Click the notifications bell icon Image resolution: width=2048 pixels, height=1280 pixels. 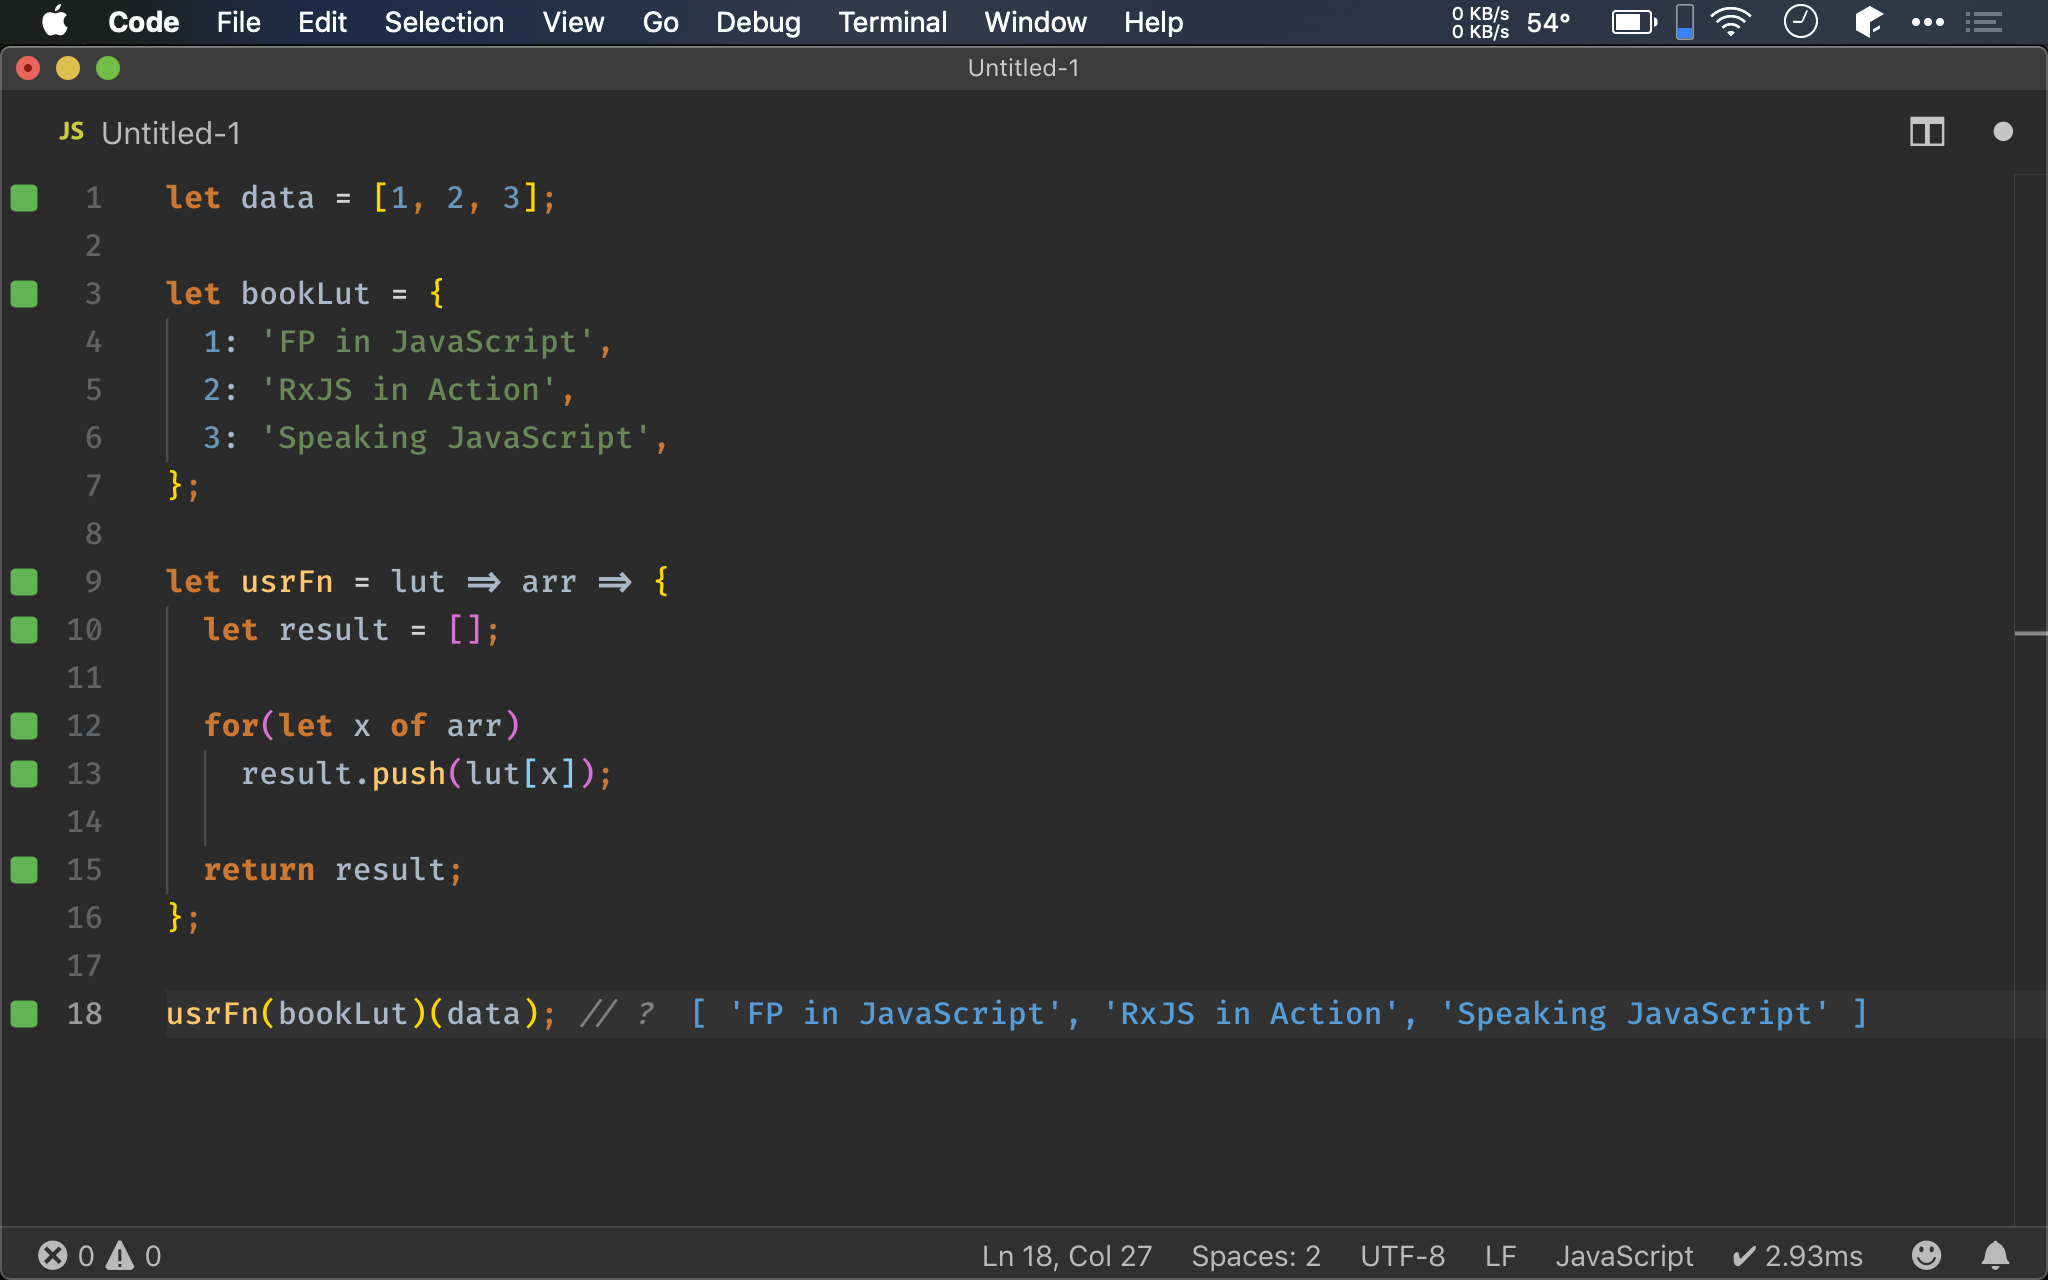click(x=1995, y=1255)
